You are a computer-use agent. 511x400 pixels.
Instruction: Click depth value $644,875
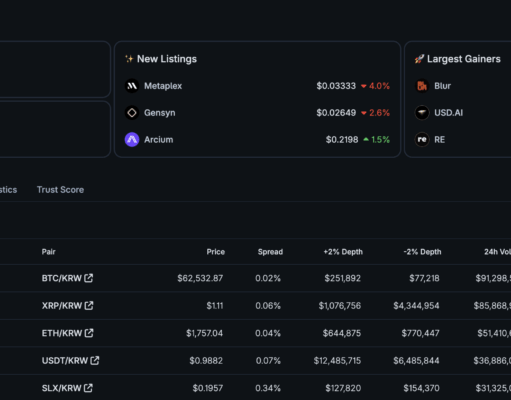click(x=342, y=333)
